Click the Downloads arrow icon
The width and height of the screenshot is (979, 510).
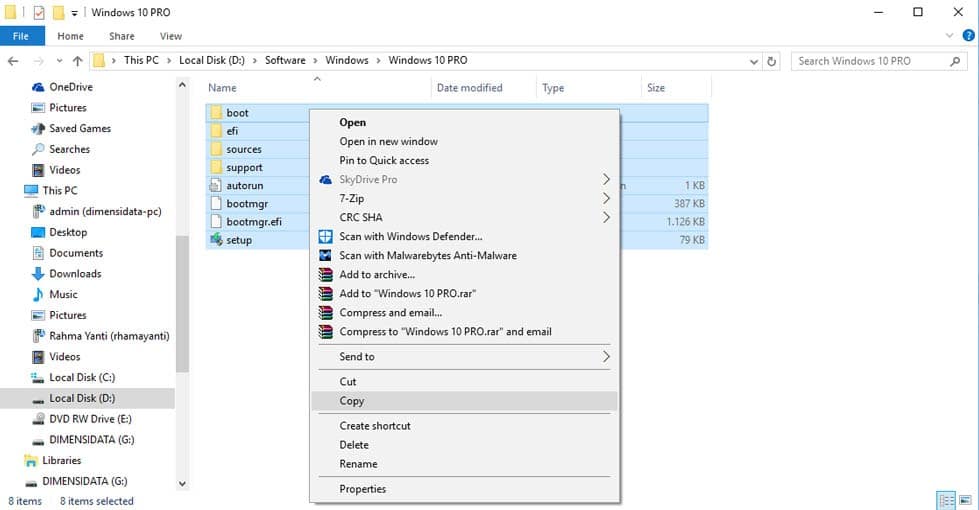(x=38, y=273)
